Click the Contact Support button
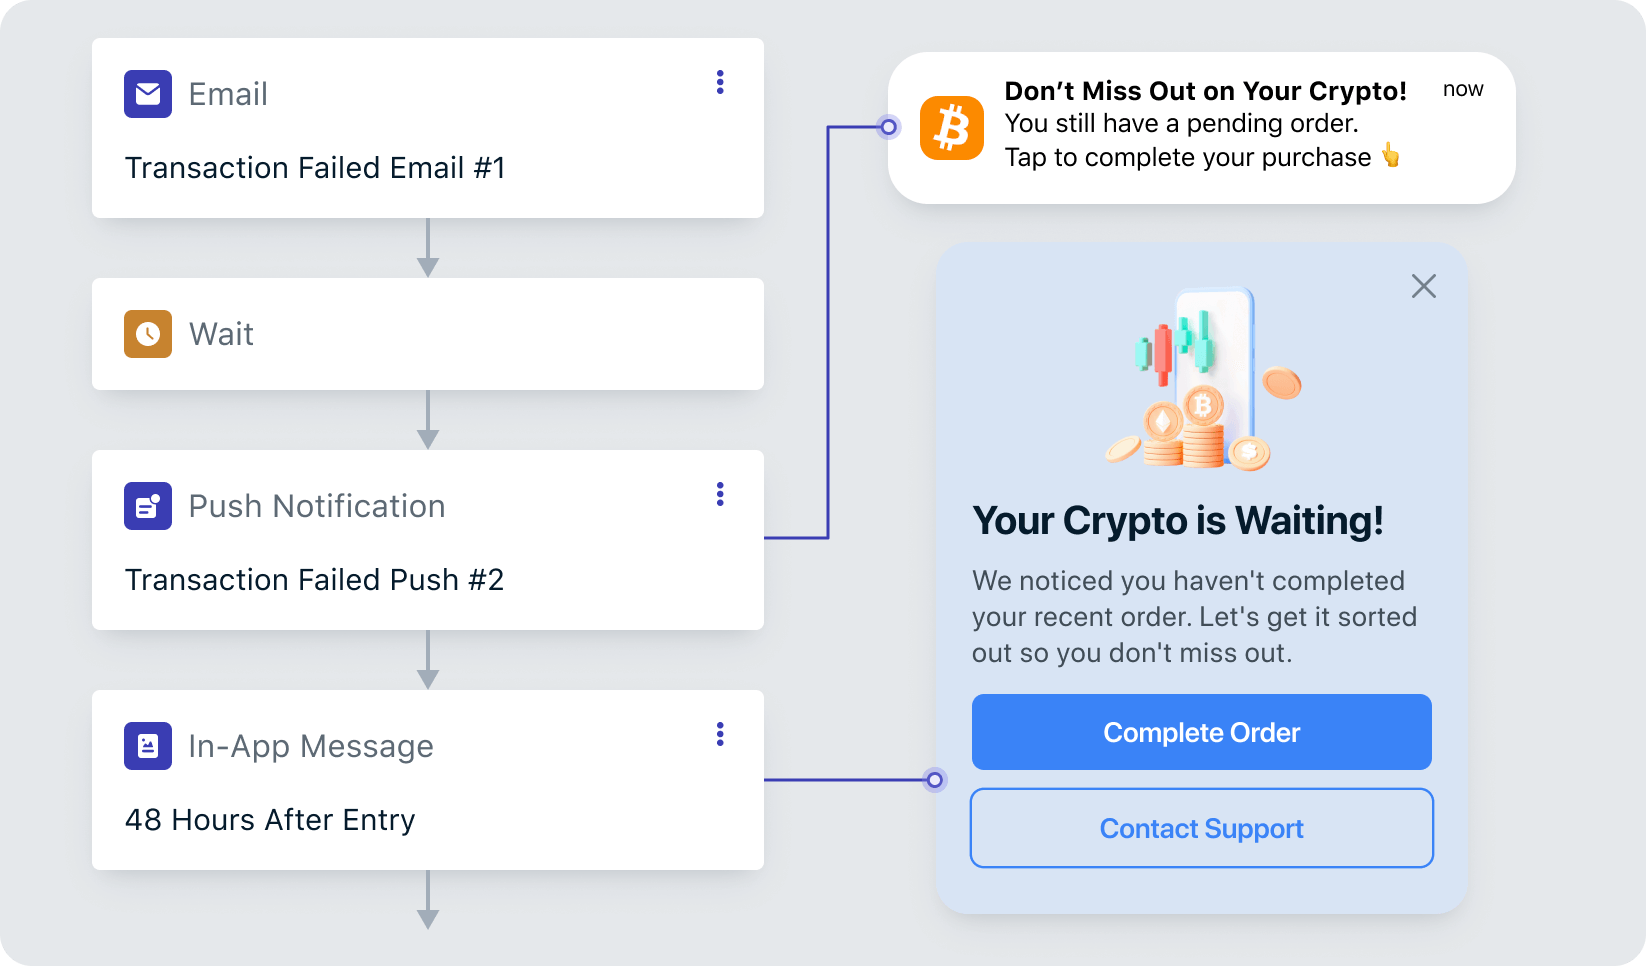1646x966 pixels. point(1201,828)
